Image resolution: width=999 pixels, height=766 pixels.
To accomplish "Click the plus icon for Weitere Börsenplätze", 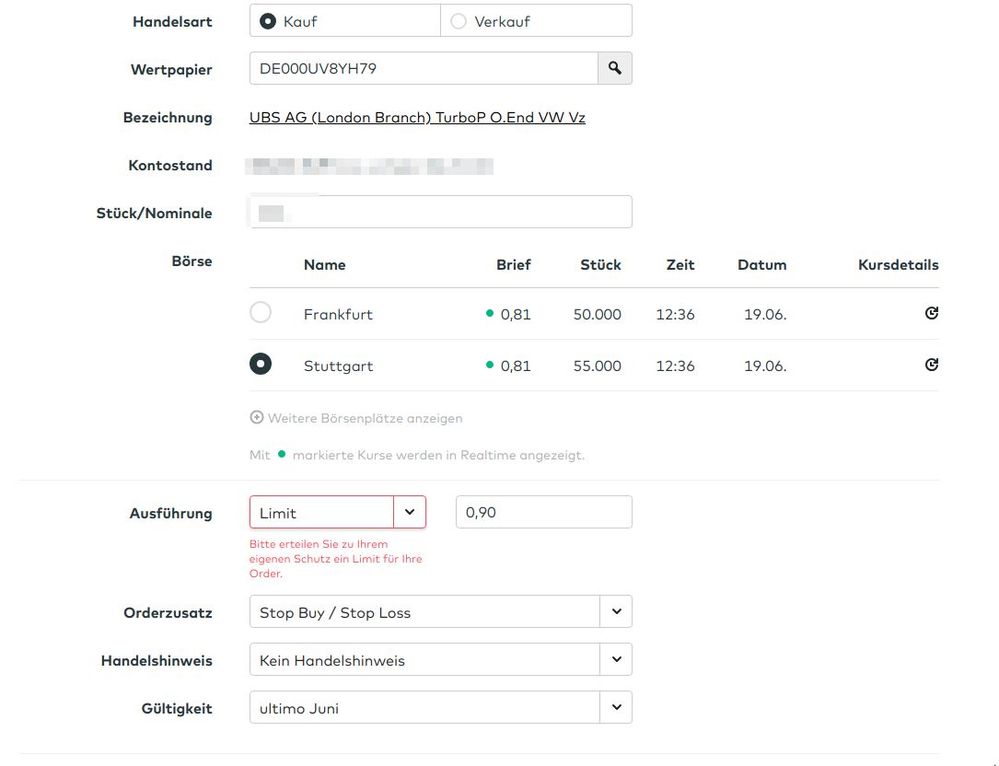I will [x=257, y=418].
